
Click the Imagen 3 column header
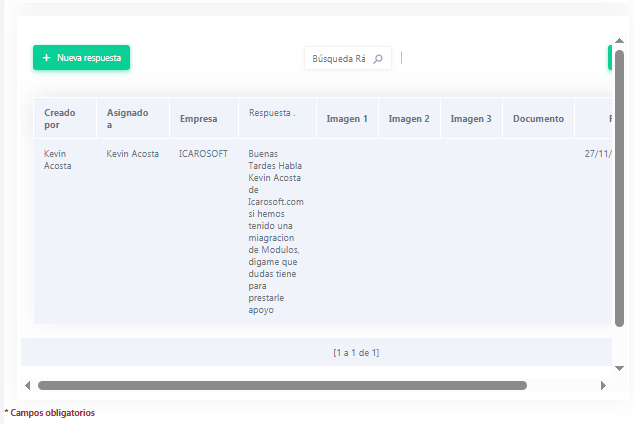point(471,119)
